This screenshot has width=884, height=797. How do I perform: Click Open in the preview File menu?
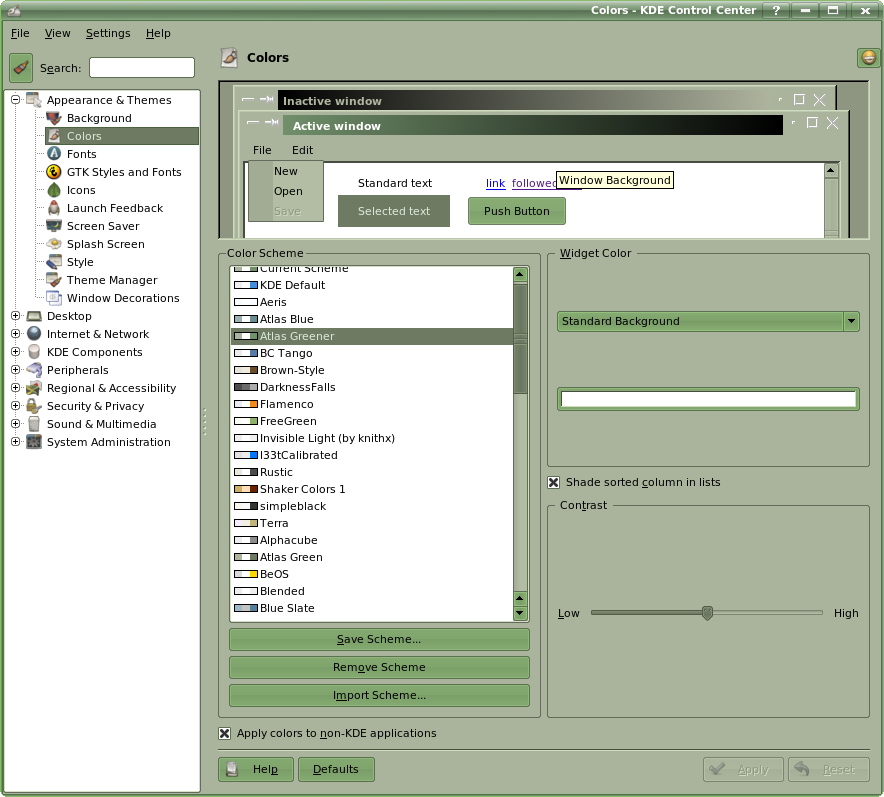[x=288, y=191]
